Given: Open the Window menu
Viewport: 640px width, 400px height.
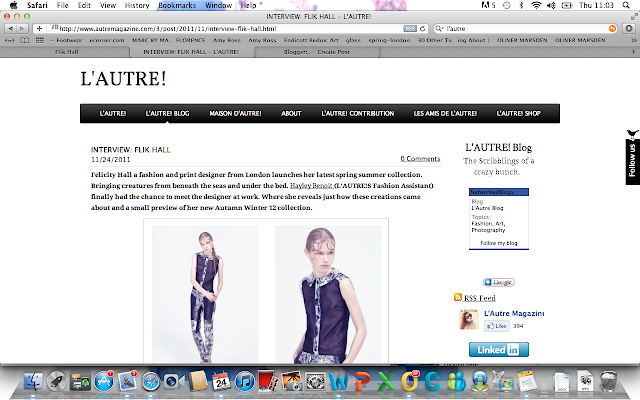Looking at the screenshot, I should [x=218, y=5].
